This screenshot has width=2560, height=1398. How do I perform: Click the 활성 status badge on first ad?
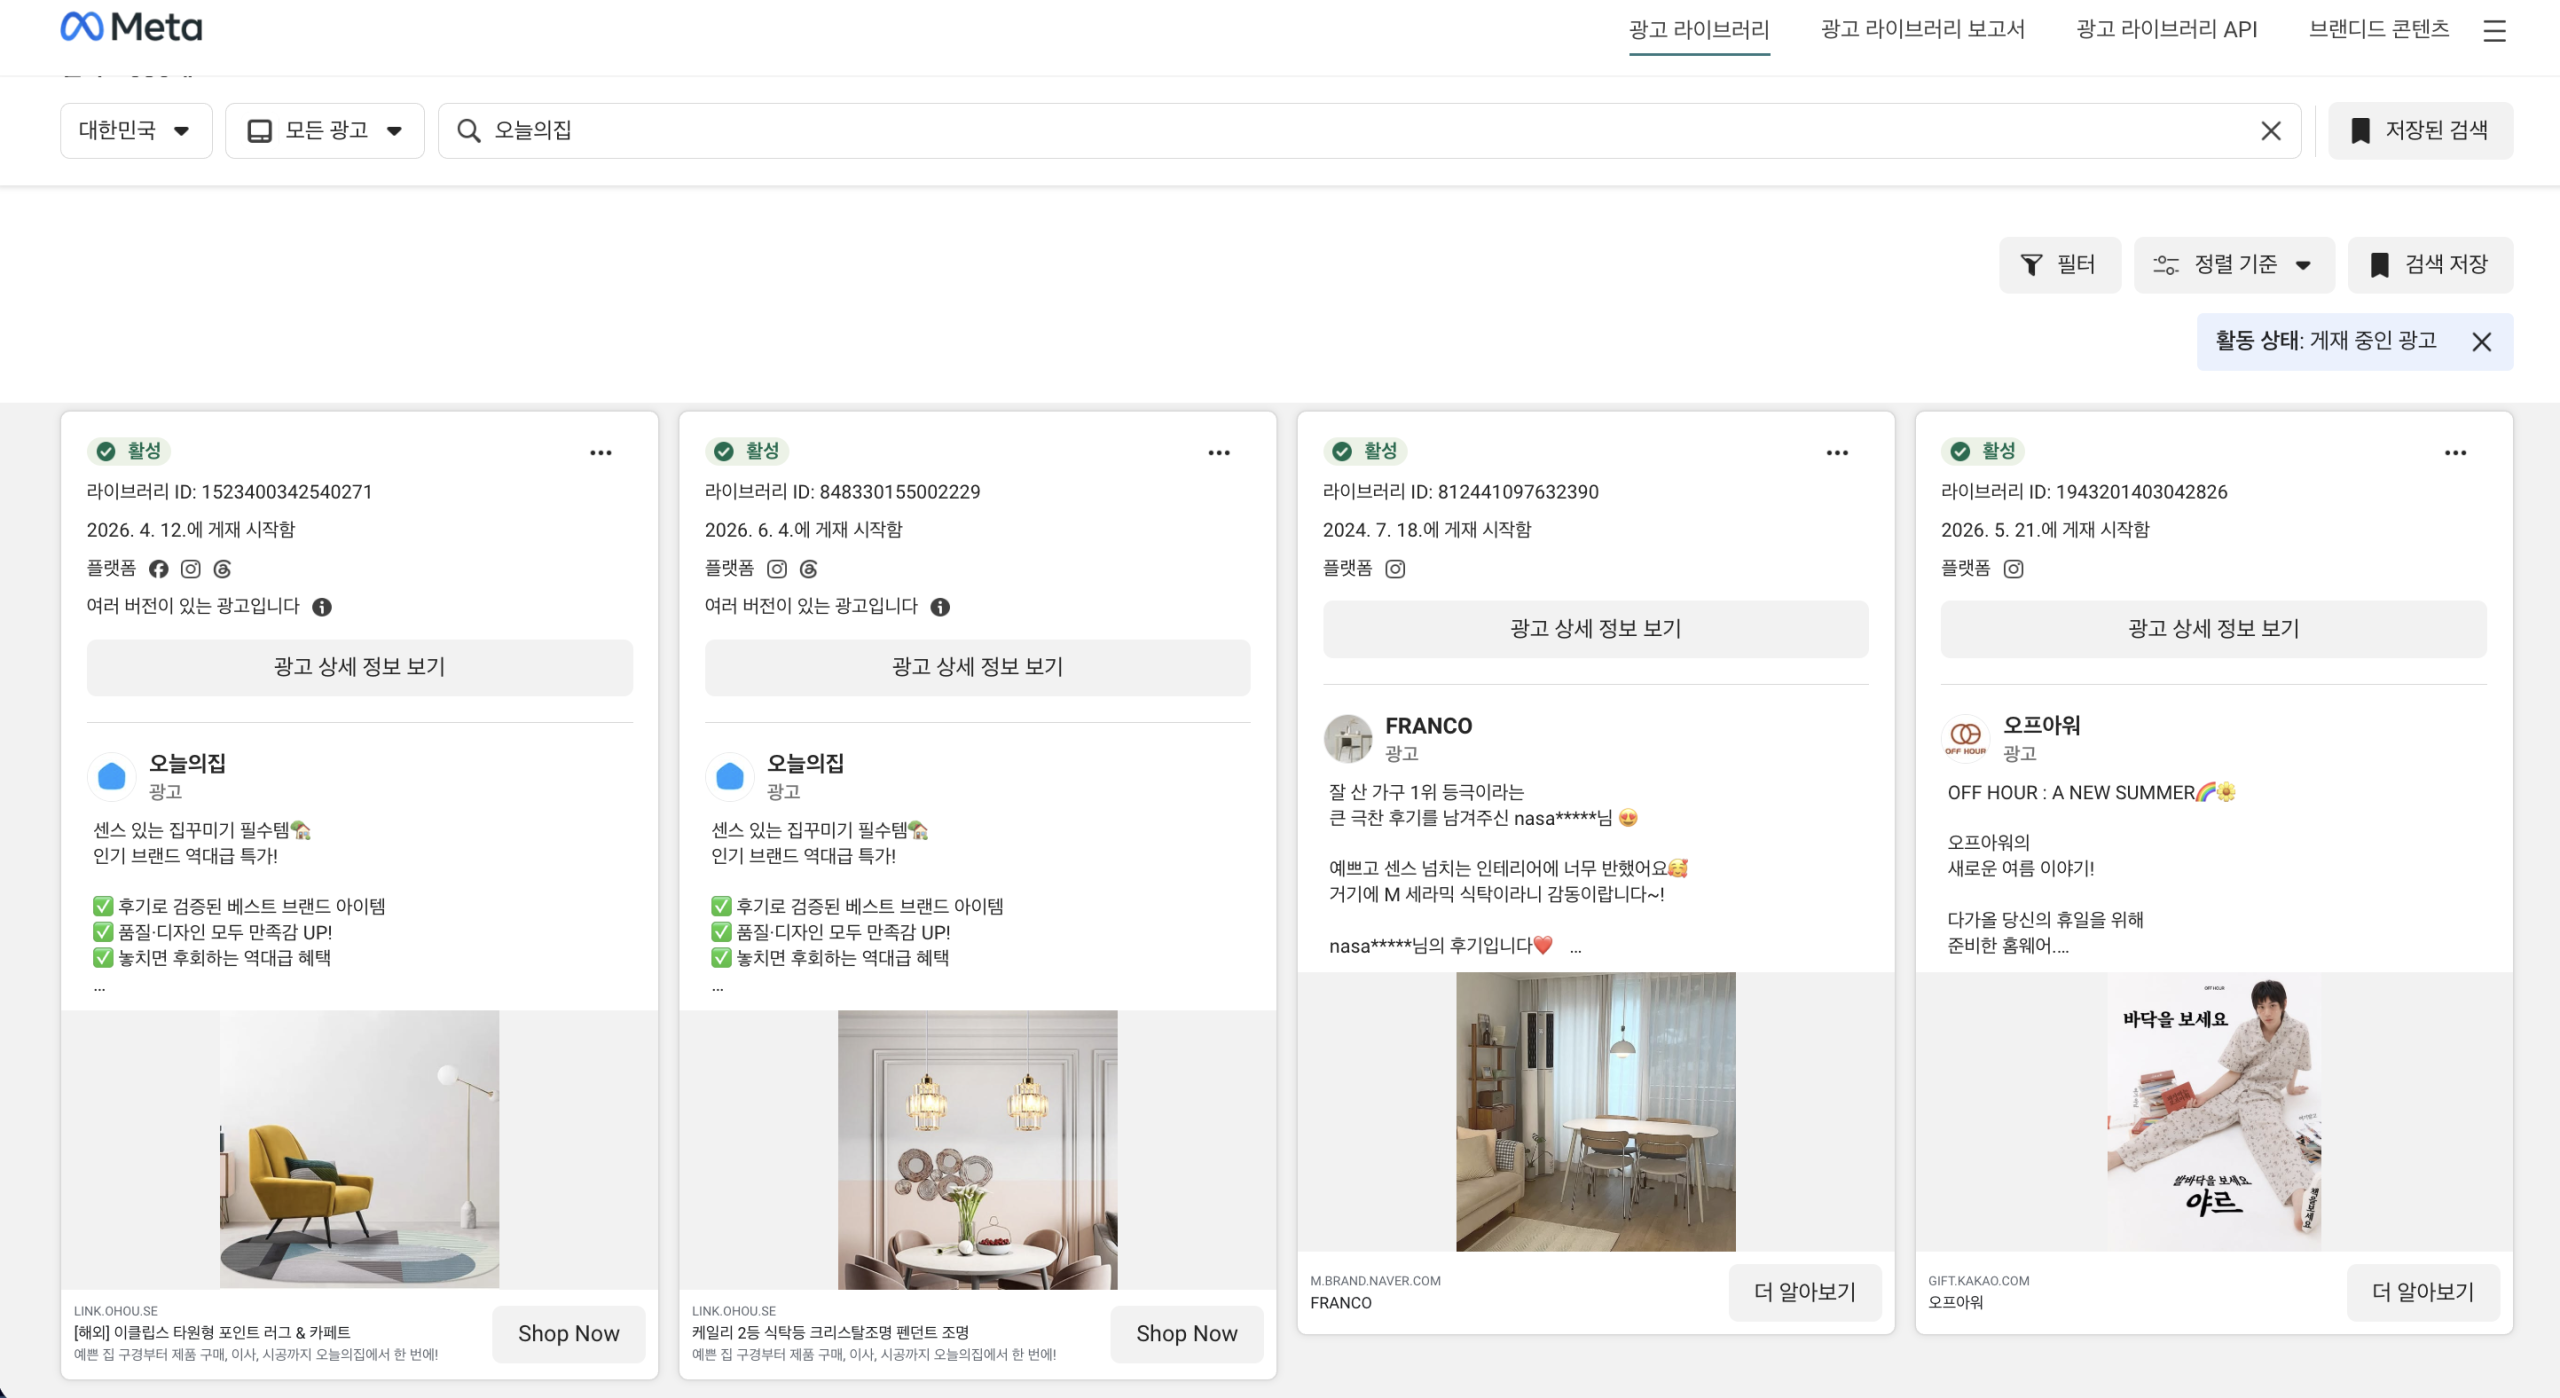[x=130, y=451]
